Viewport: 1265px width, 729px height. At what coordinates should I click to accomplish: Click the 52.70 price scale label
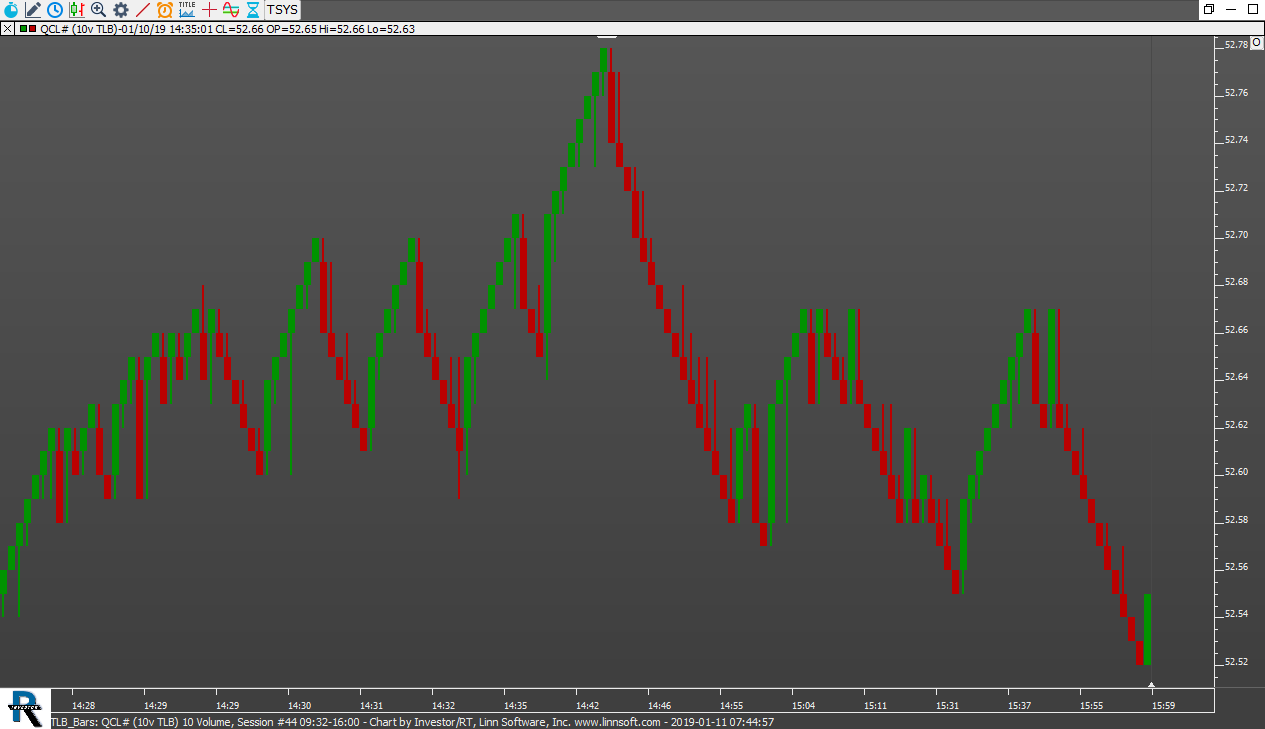pos(1236,235)
